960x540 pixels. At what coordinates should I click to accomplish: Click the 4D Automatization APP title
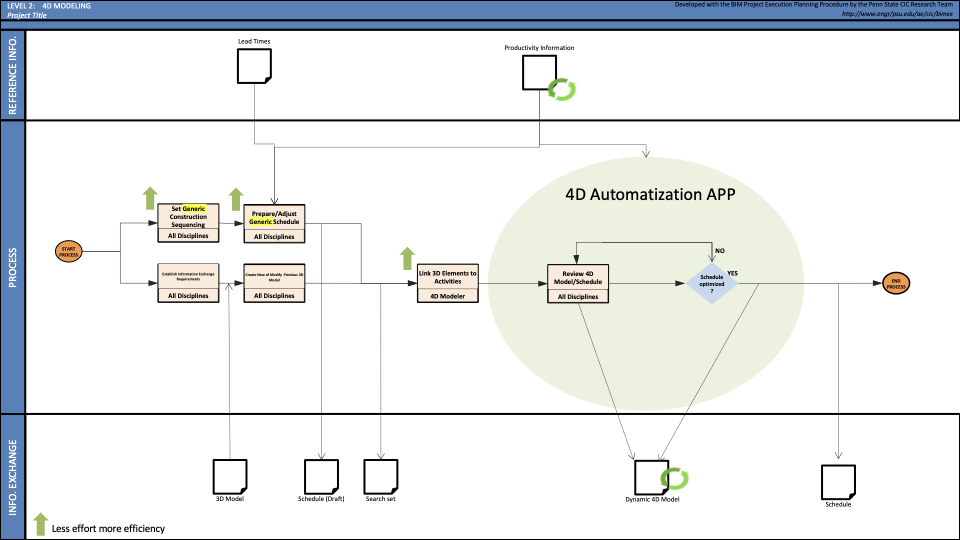tap(650, 194)
